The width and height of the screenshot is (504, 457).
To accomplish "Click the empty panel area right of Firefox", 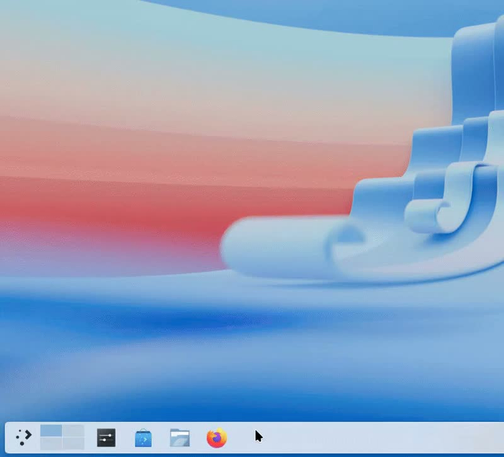I will pos(367,438).
